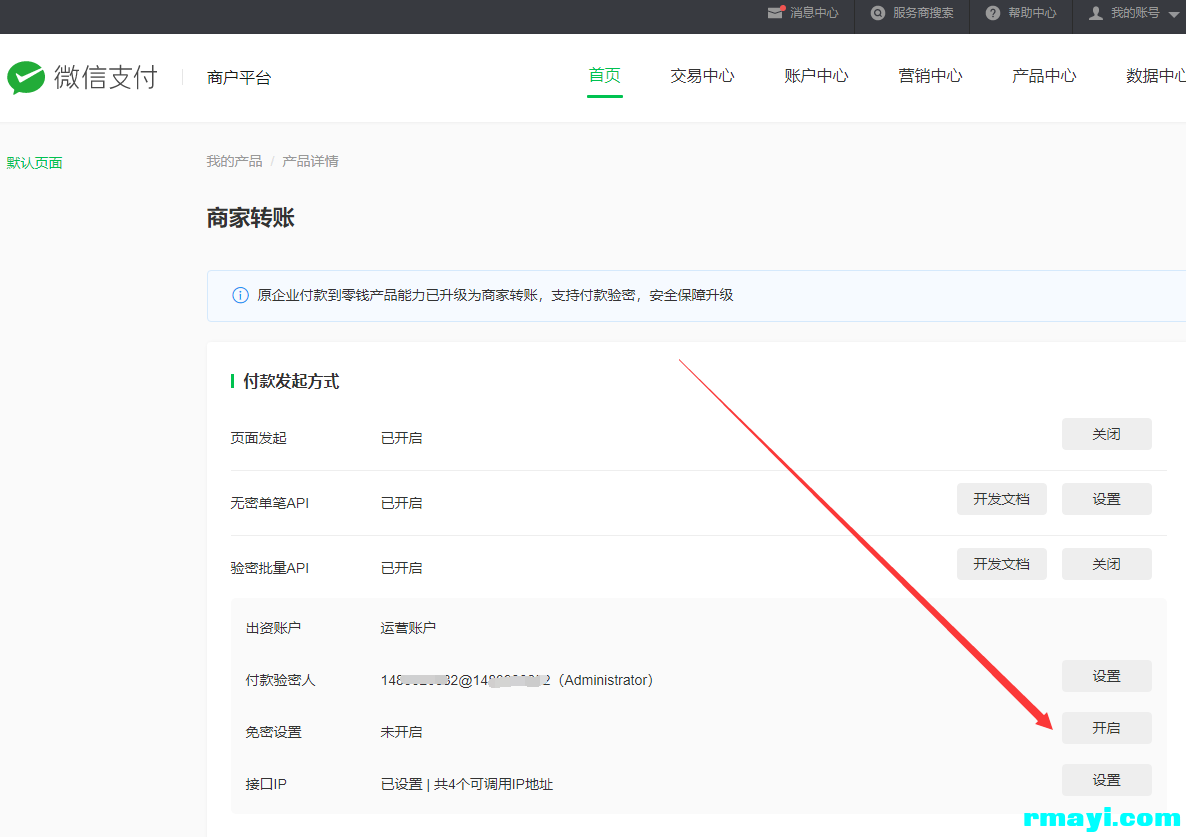Switch to the 产品中心 tab
Screen dimensions: 1186x837
pyautogui.click(x=1044, y=76)
